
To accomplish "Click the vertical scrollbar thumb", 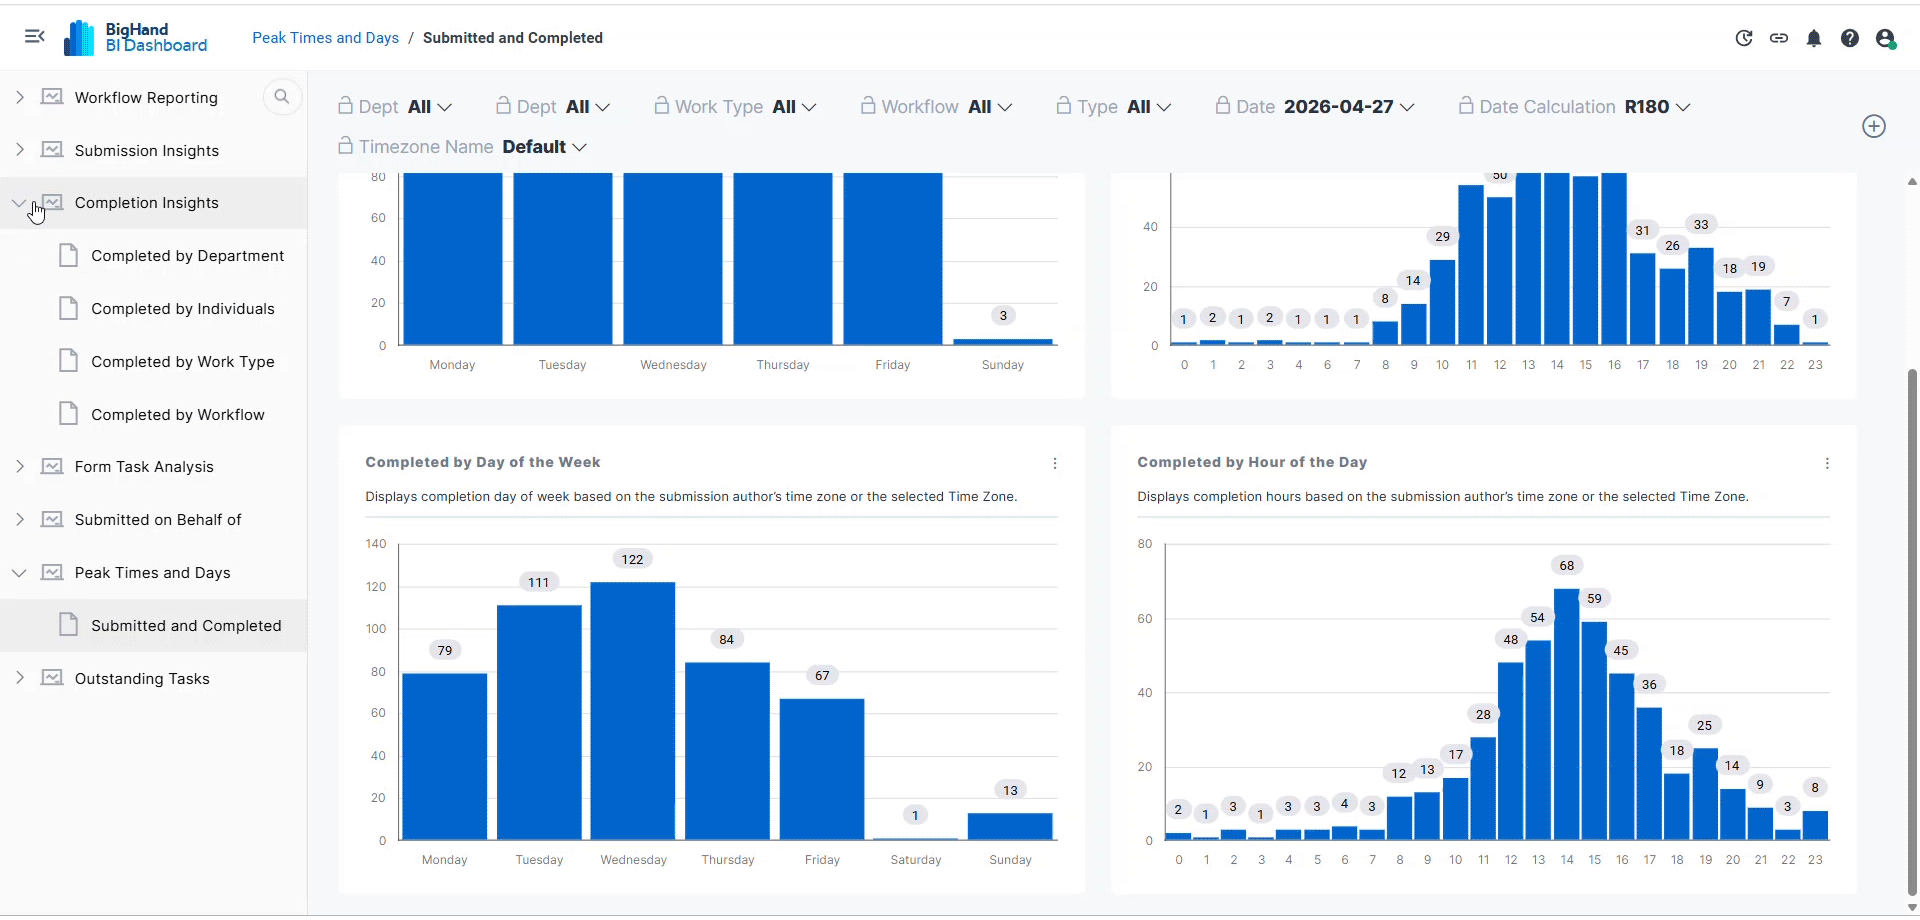I will click(x=1912, y=632).
